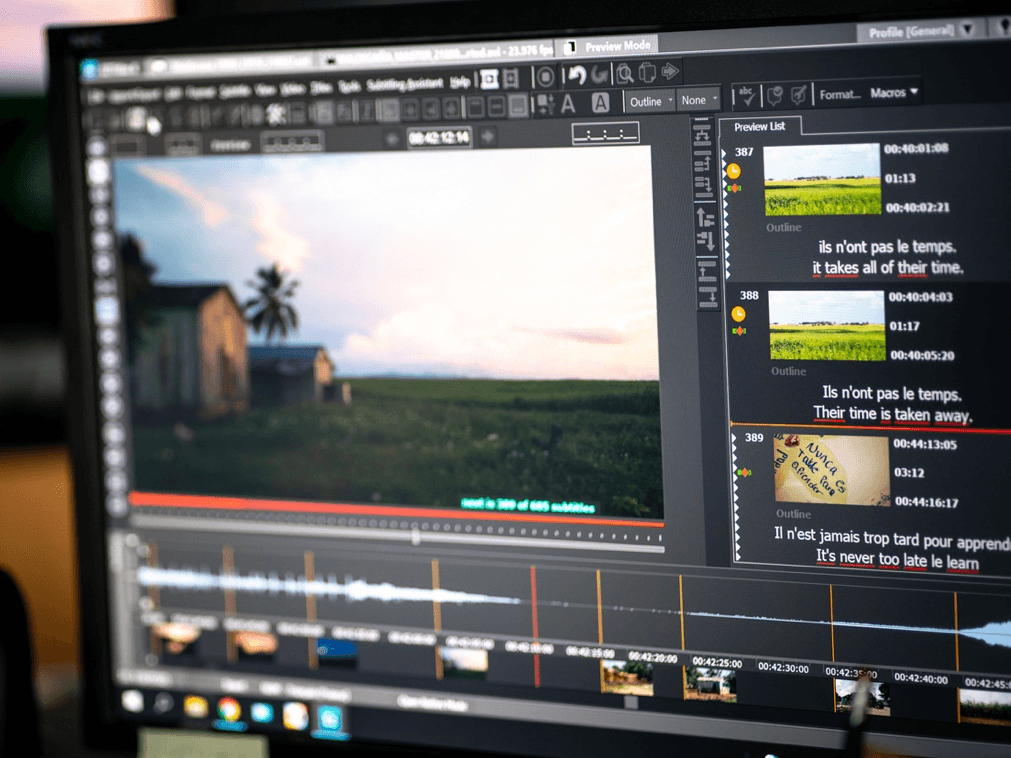Select subtitle 388 green field thumbnail
1011x758 pixels.
click(826, 326)
